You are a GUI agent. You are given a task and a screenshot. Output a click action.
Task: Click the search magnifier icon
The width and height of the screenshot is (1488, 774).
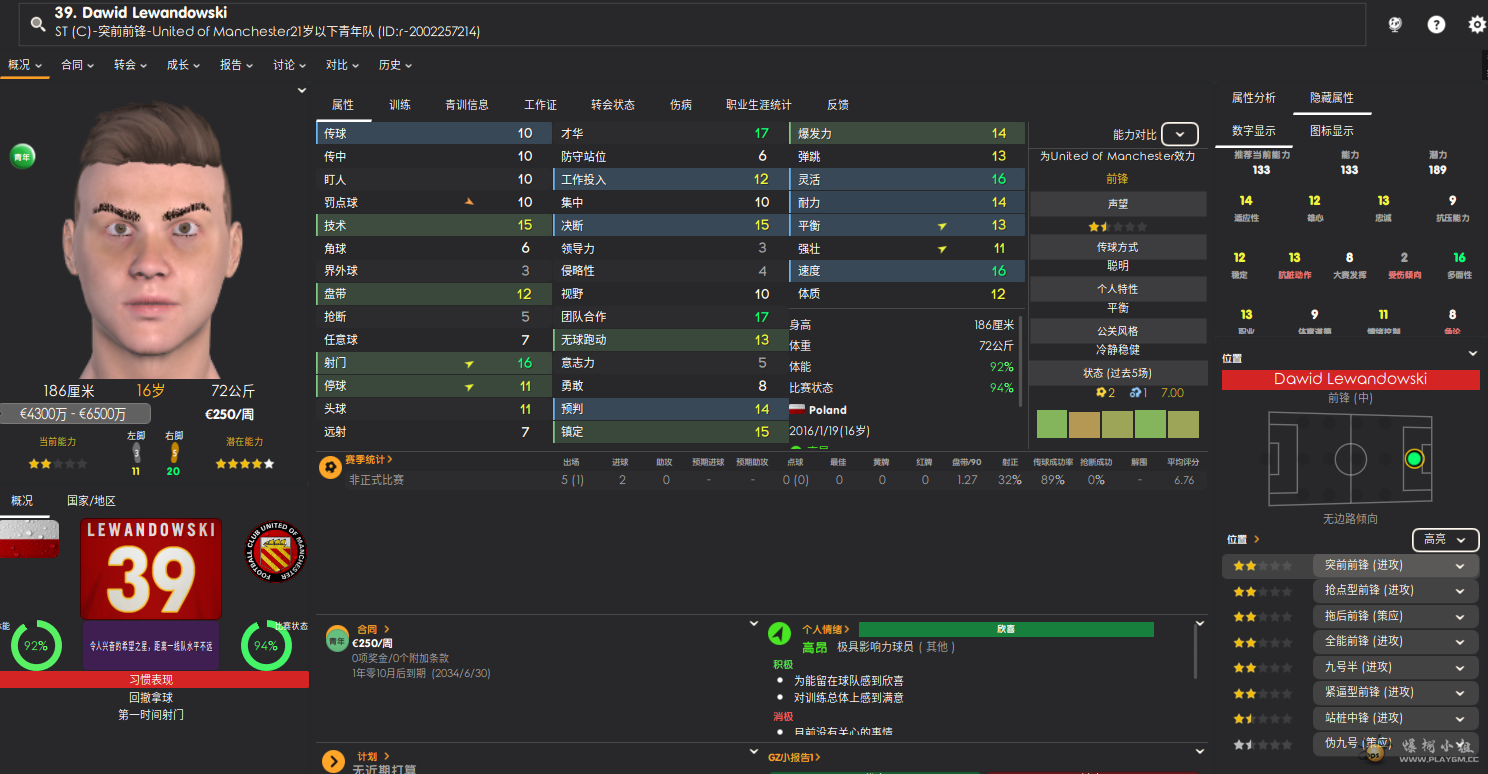pyautogui.click(x=38, y=24)
